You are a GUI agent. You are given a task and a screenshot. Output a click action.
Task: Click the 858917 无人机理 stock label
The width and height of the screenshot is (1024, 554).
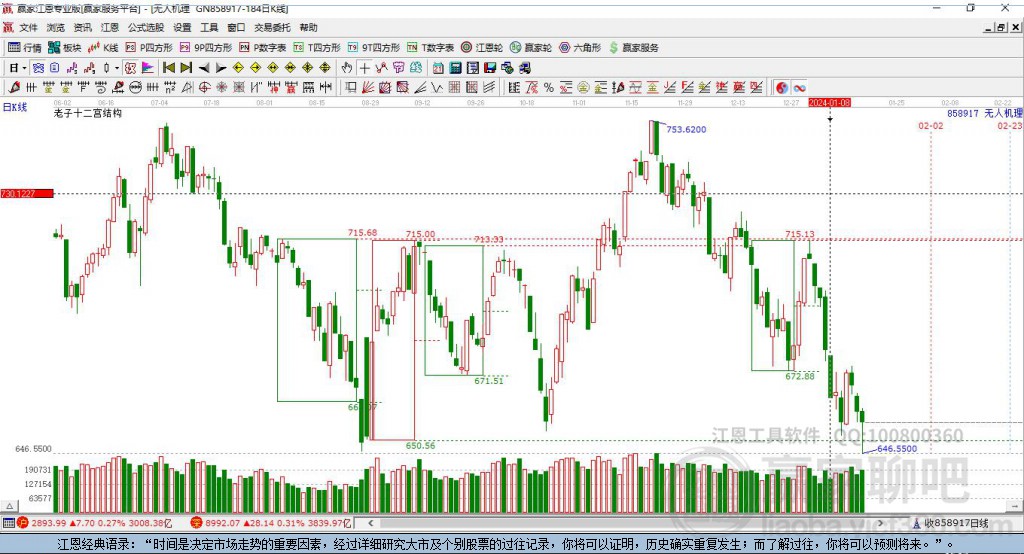pyautogui.click(x=985, y=113)
